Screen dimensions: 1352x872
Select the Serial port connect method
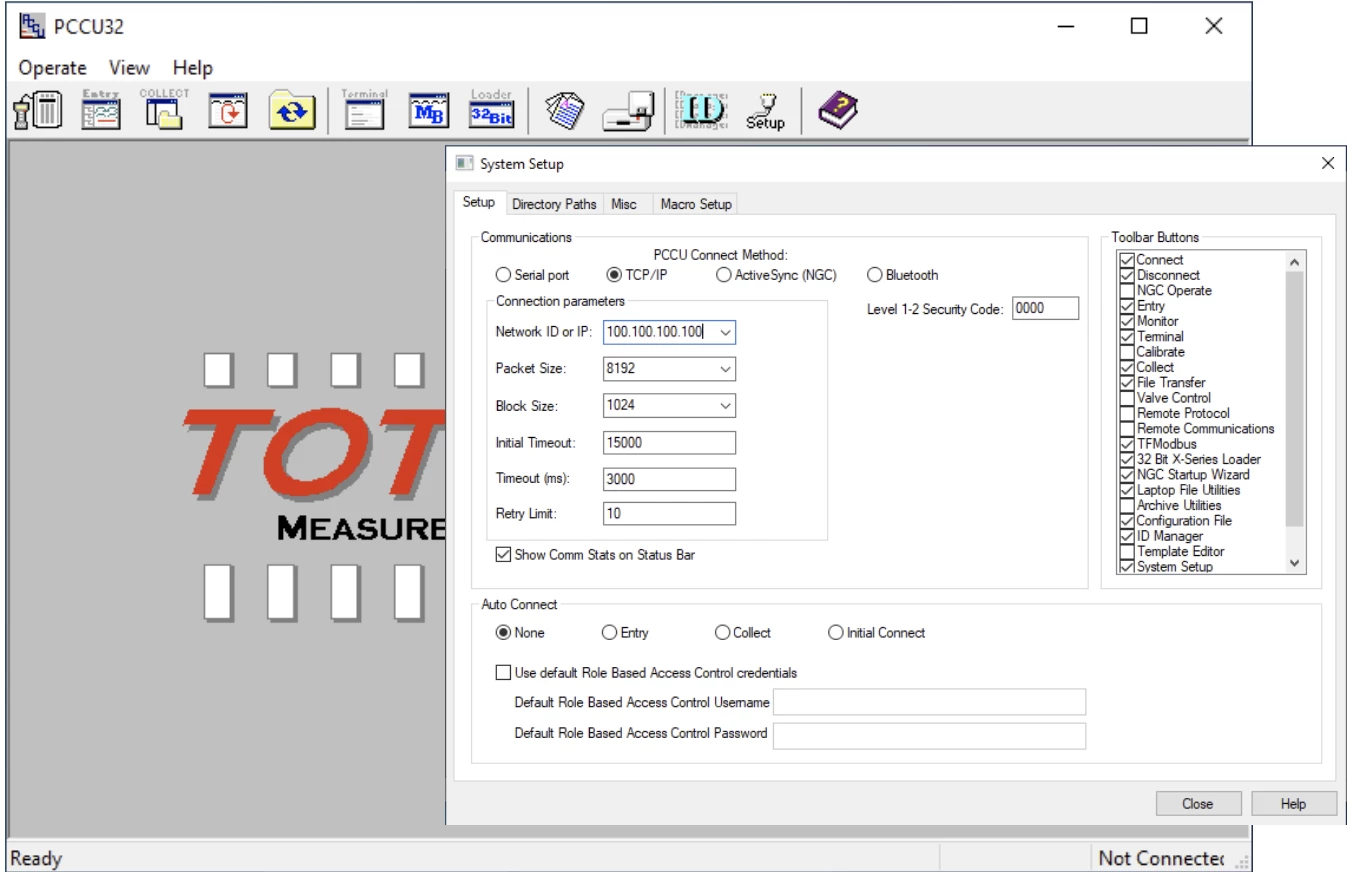[503, 275]
